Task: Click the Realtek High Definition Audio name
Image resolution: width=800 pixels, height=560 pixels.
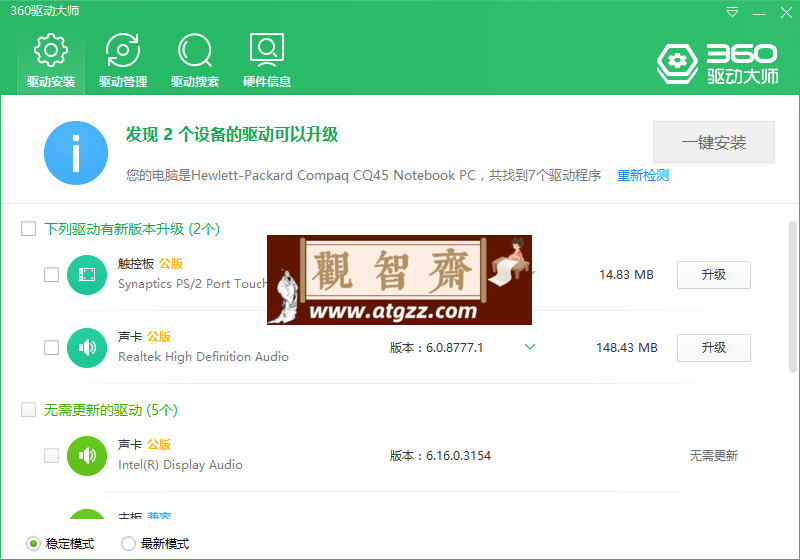Action: (x=203, y=357)
